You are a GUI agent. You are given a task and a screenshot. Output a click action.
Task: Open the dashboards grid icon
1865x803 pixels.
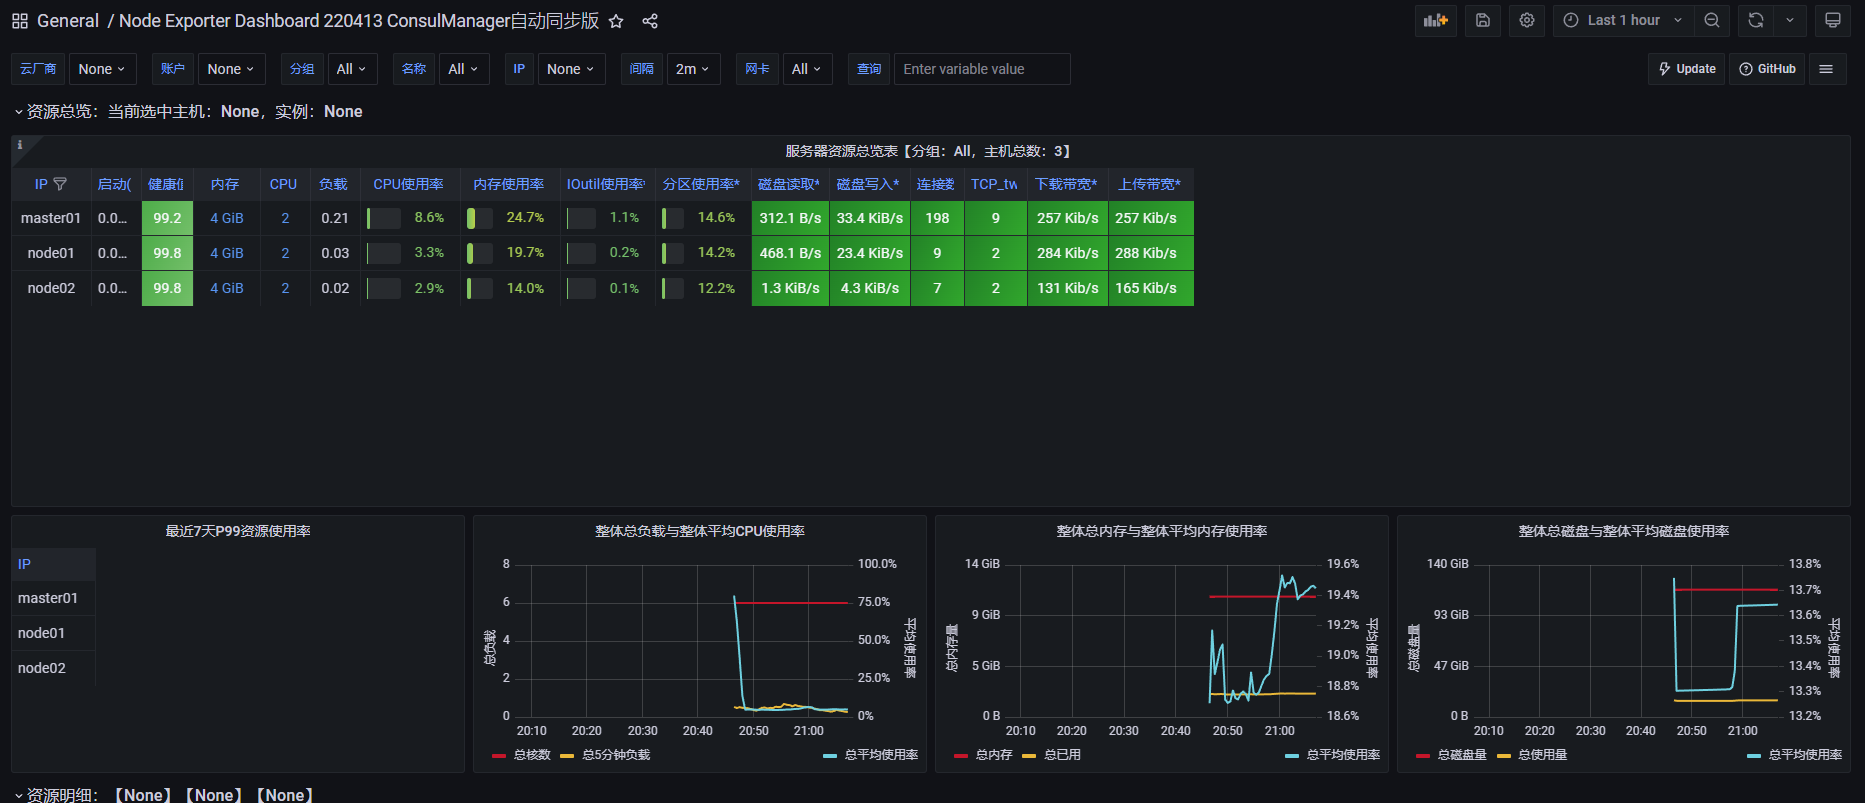click(20, 21)
